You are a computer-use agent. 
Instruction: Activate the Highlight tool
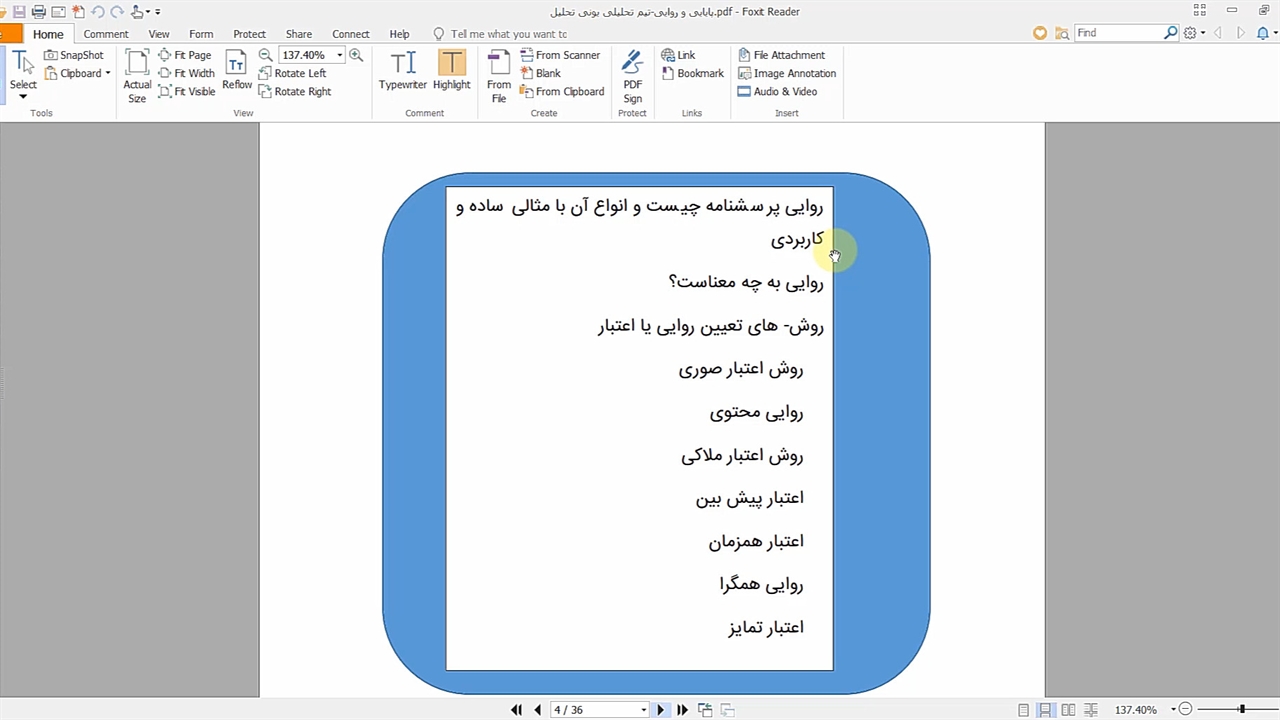451,70
